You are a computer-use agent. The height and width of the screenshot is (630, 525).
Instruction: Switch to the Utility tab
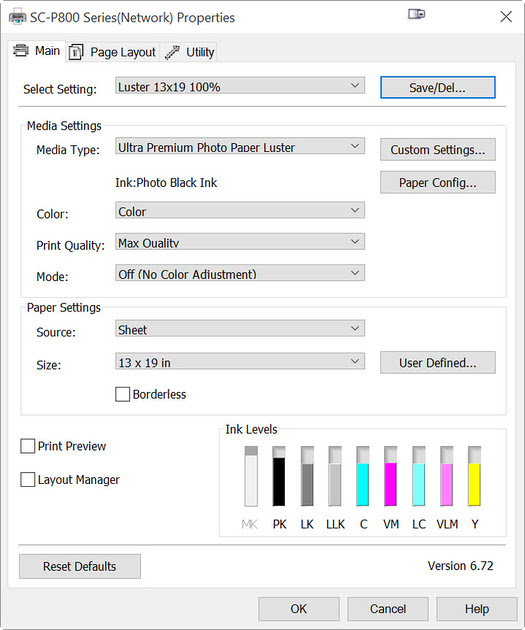click(188, 52)
